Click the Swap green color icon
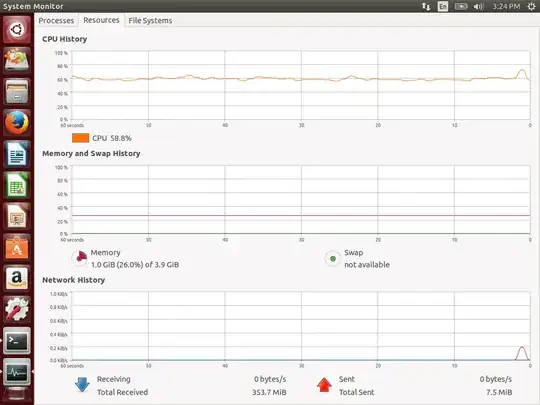540x405 pixels. pos(333,258)
